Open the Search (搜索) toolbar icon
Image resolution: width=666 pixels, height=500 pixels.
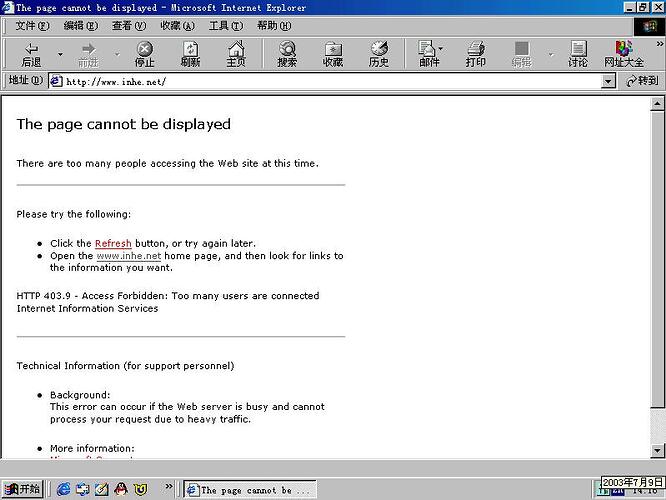pos(287,54)
